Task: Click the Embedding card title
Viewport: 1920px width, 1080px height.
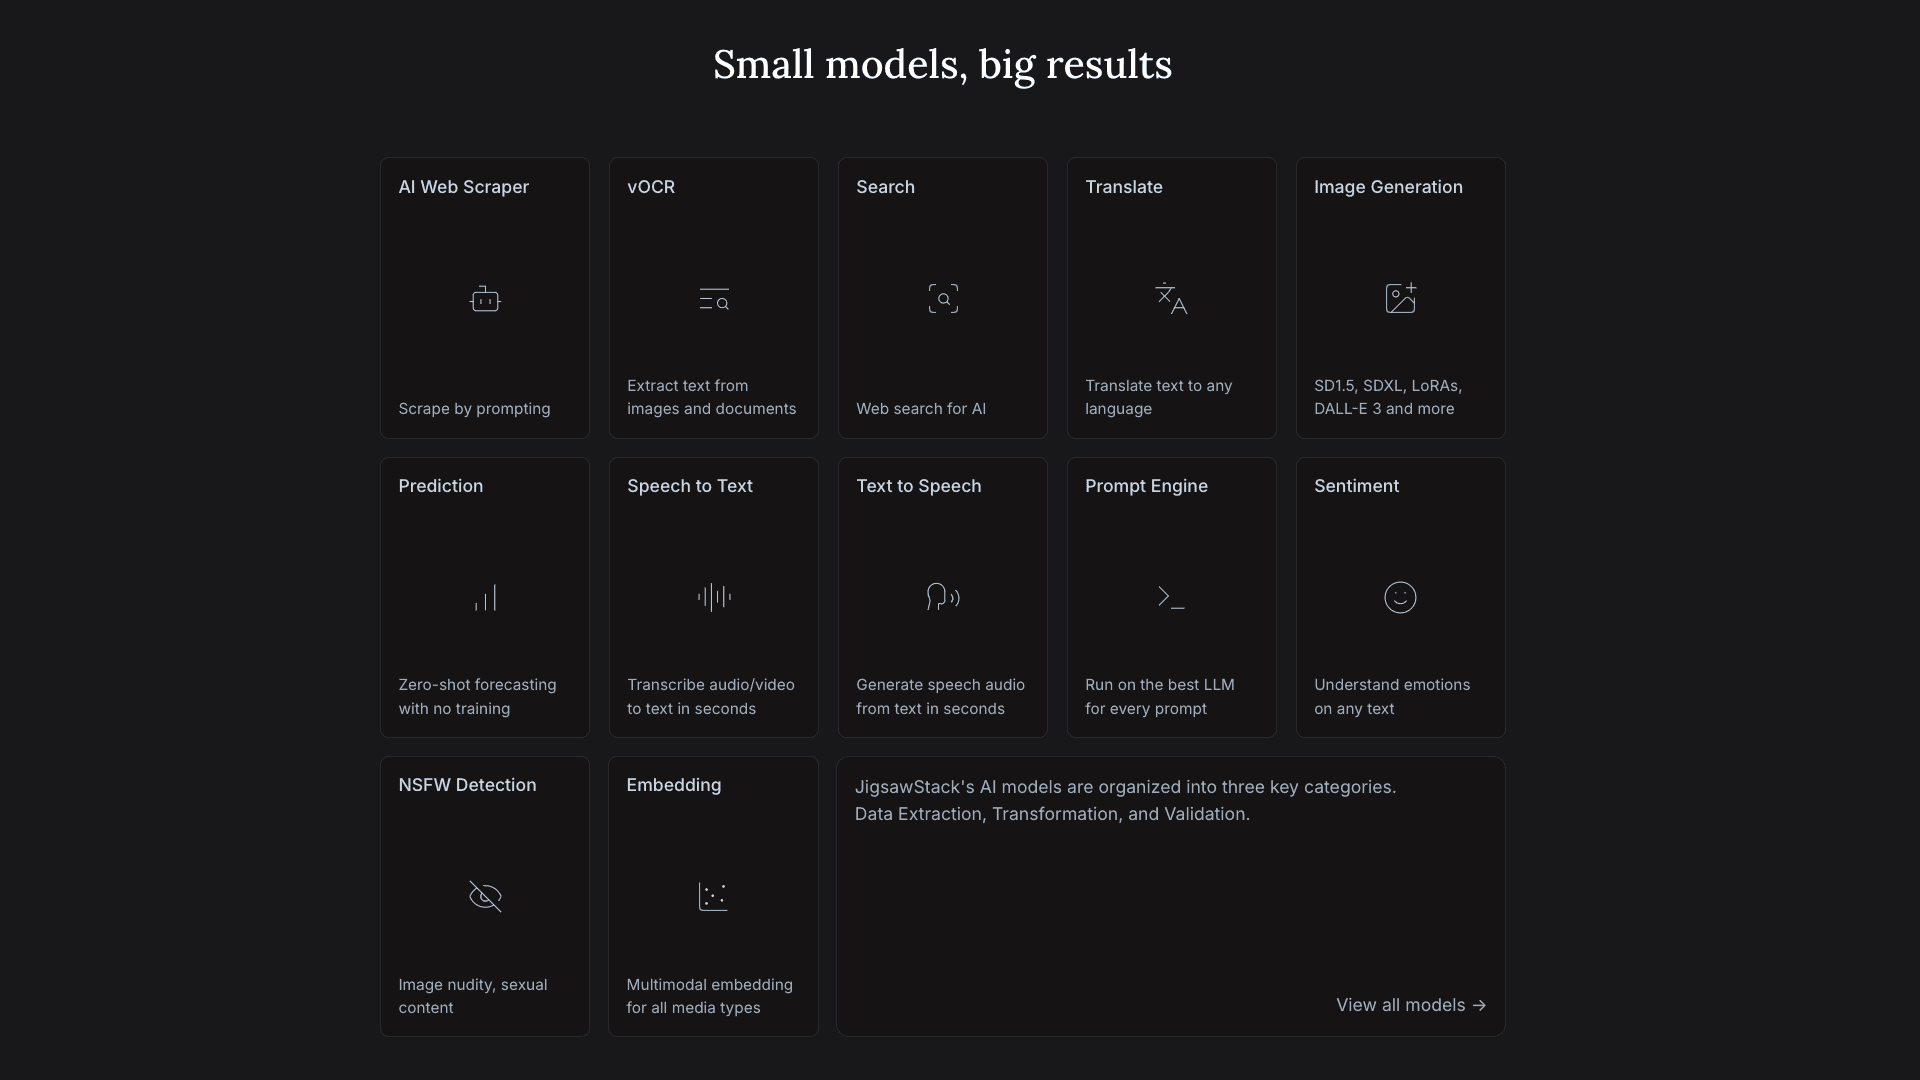Action: (673, 785)
